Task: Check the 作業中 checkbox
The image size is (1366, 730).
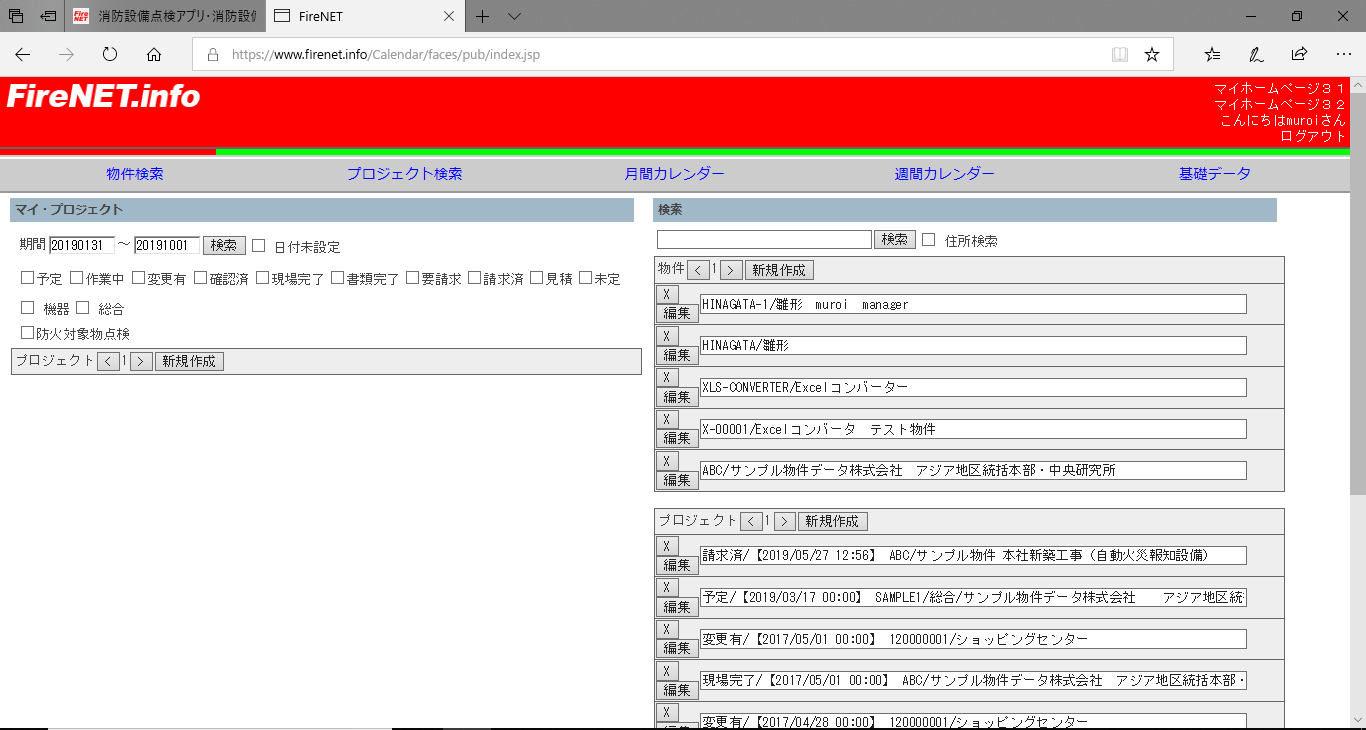Action: (x=77, y=278)
